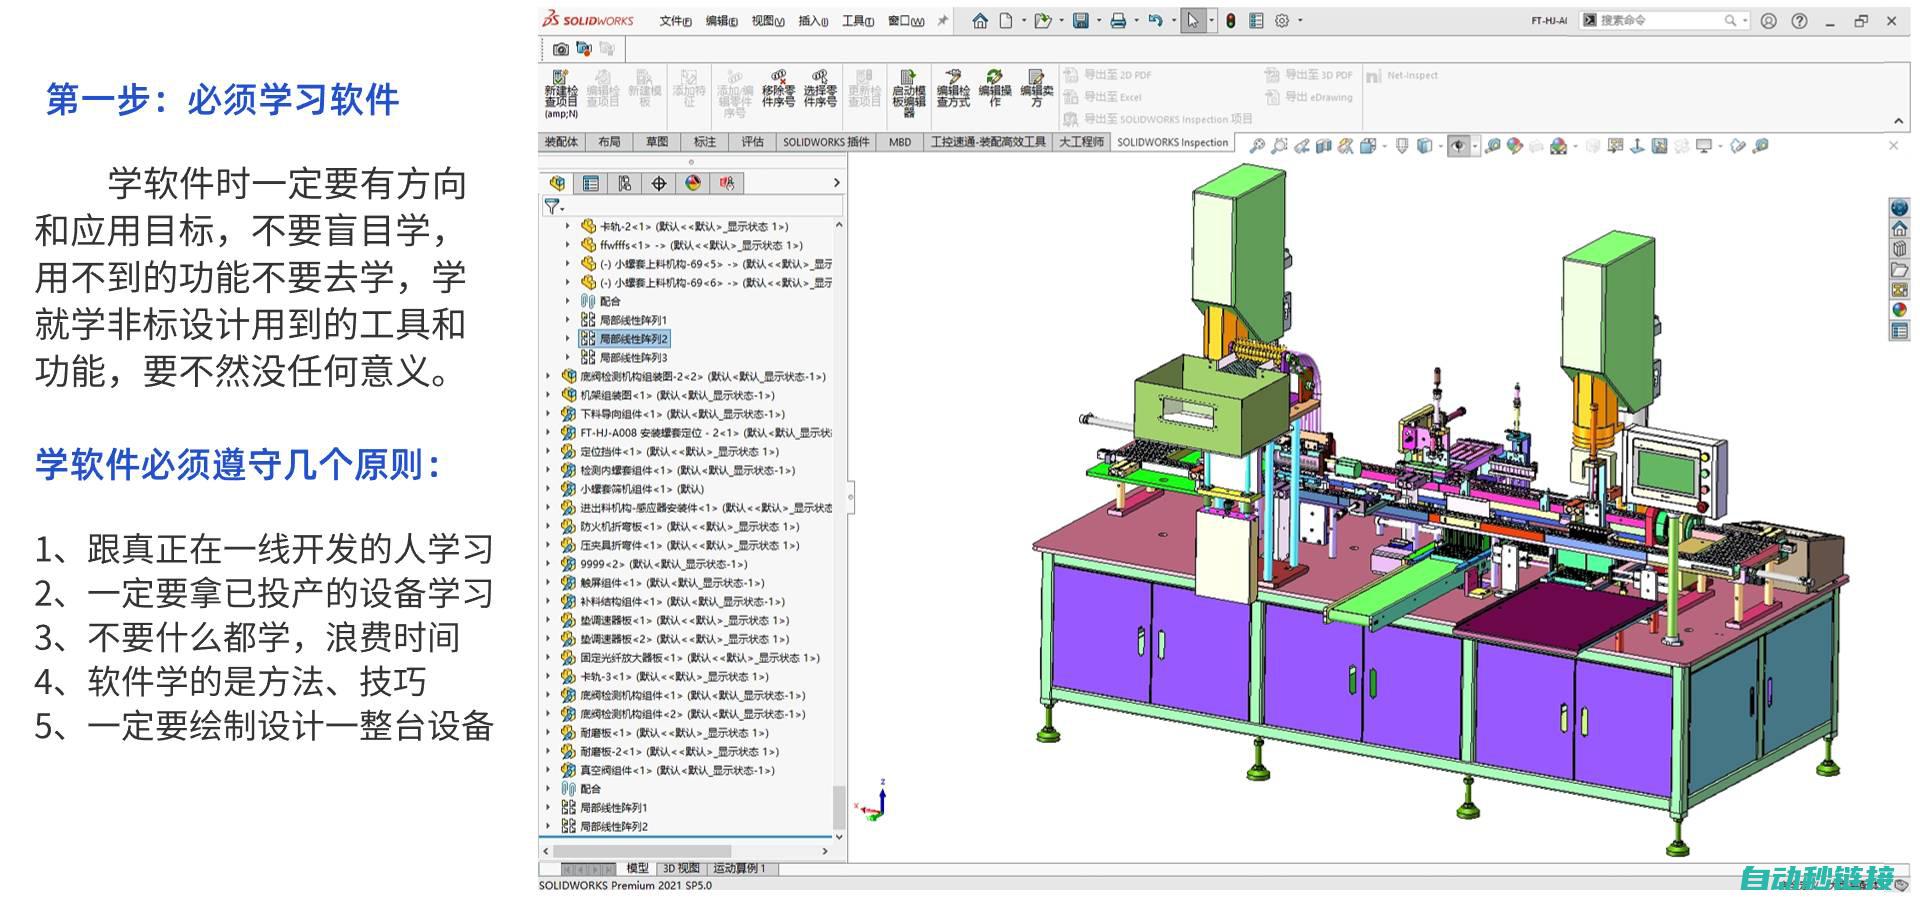Image resolution: width=1920 pixels, height=900 pixels.
Task: Click the Open file folder icon
Action: pos(1042,20)
